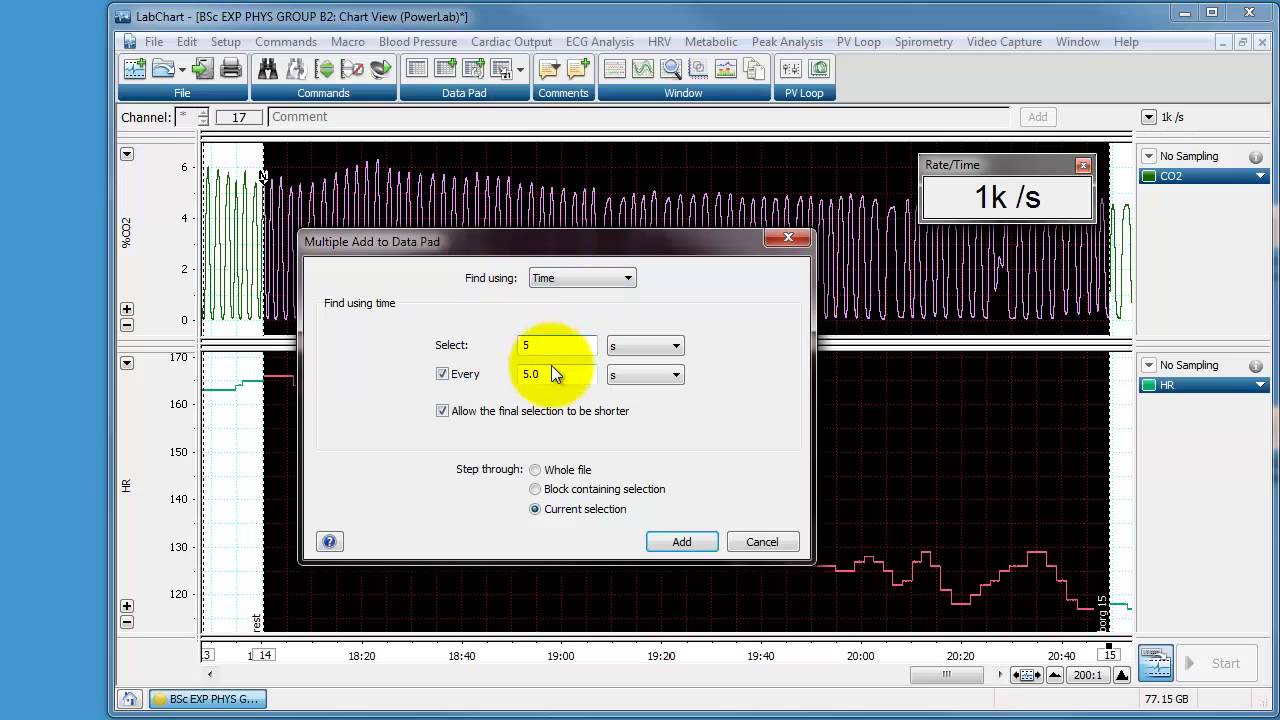Click the green up-down arrows Commands icon
The height and width of the screenshot is (720, 1280).
[x=324, y=69]
